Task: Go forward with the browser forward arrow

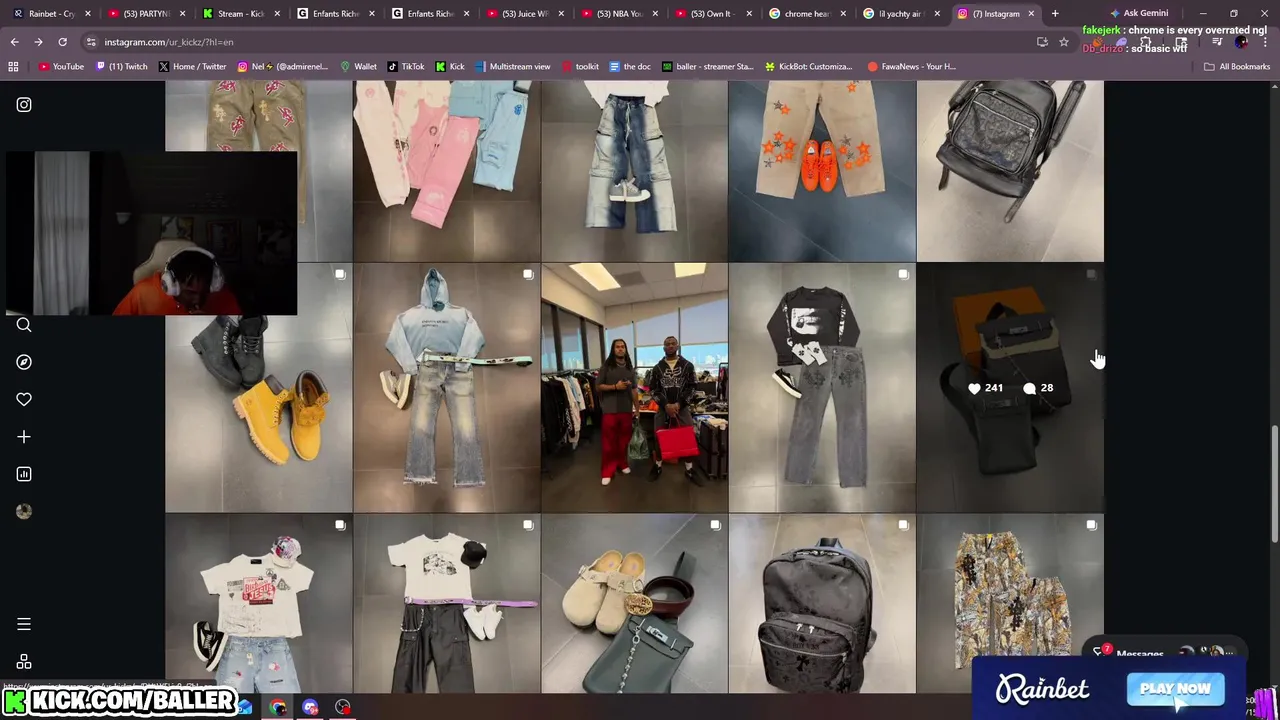Action: coord(38,42)
